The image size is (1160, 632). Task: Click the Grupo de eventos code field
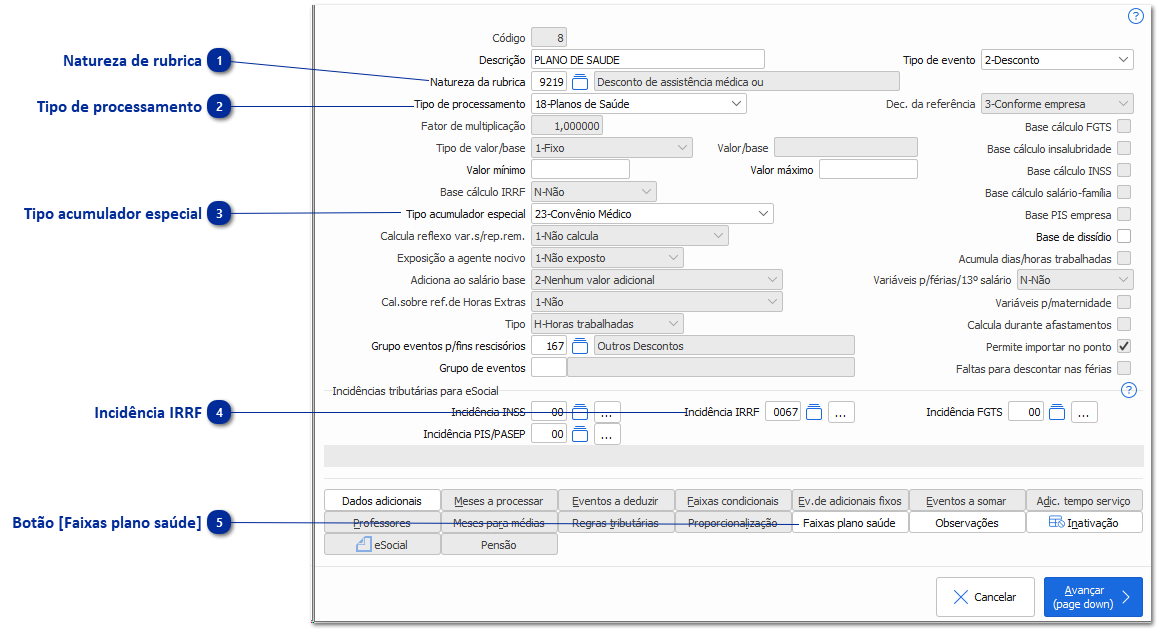pos(549,368)
